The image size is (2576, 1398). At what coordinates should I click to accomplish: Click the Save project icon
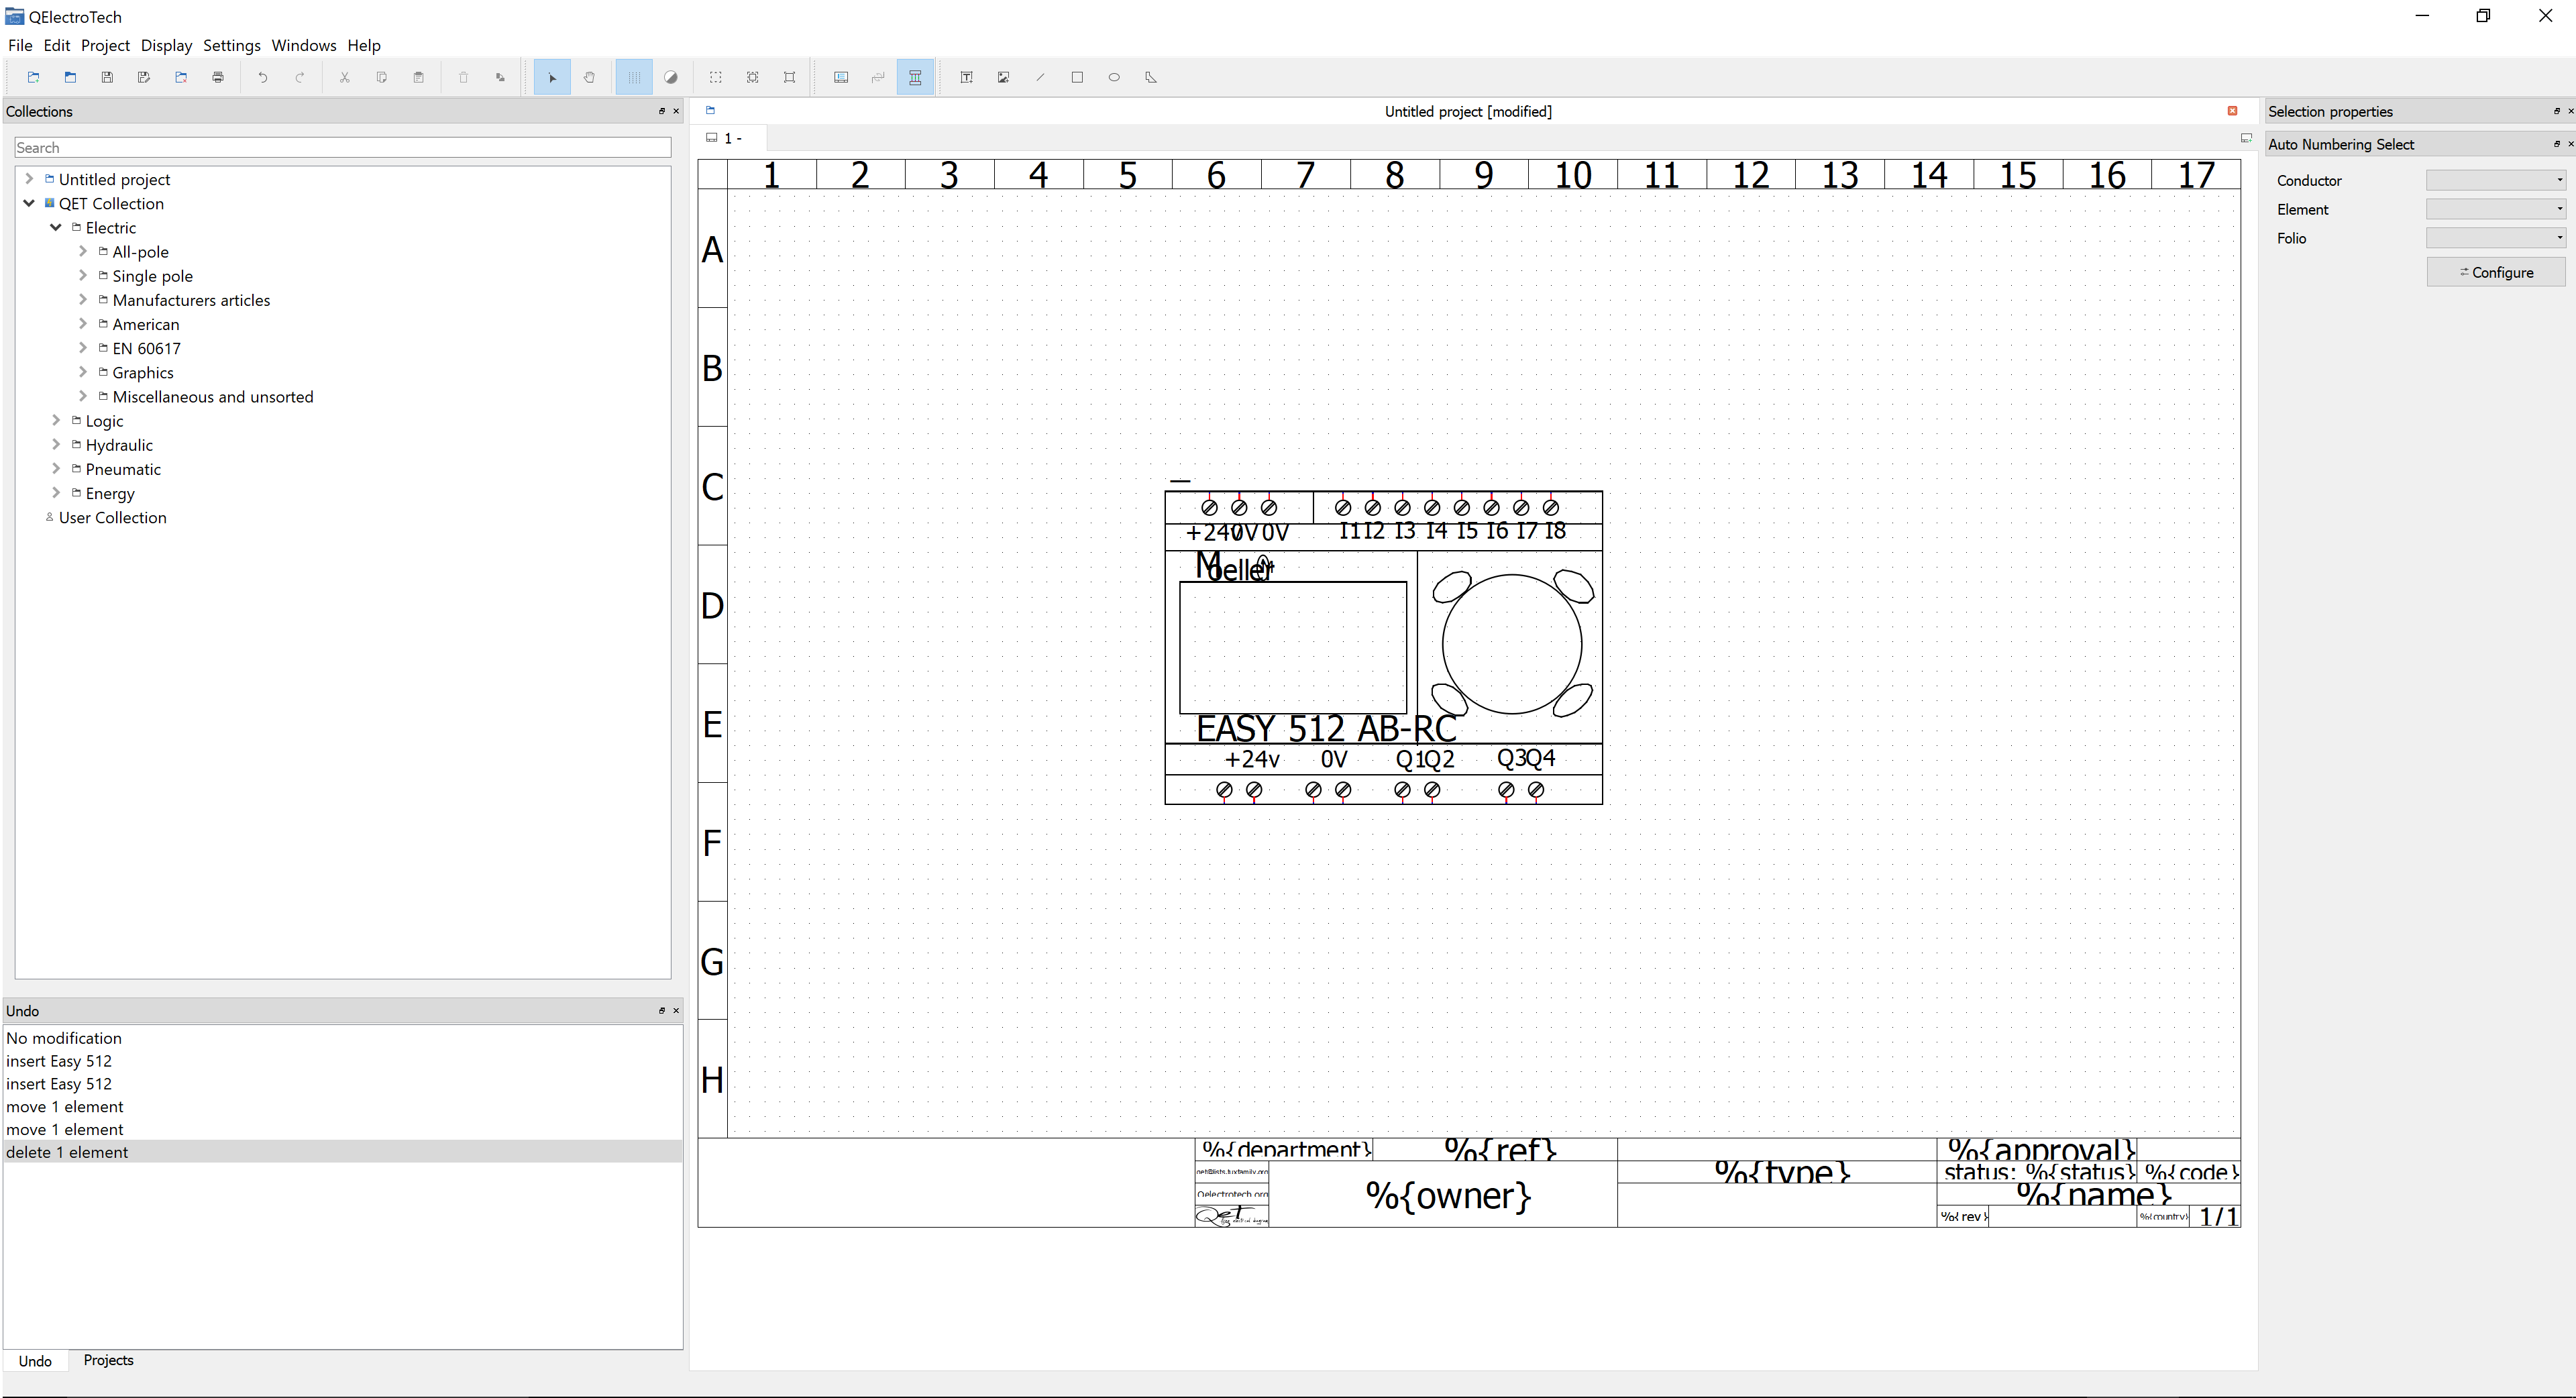tap(107, 77)
